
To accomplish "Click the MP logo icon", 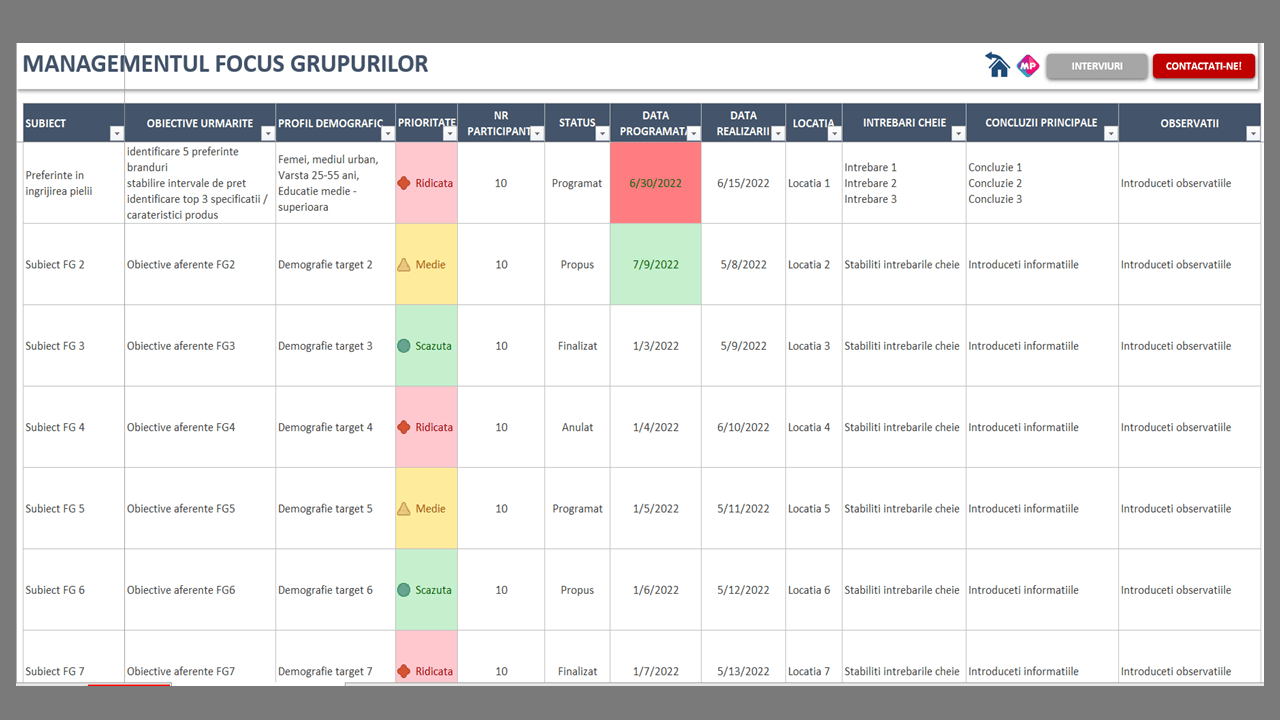I will (x=1028, y=66).
